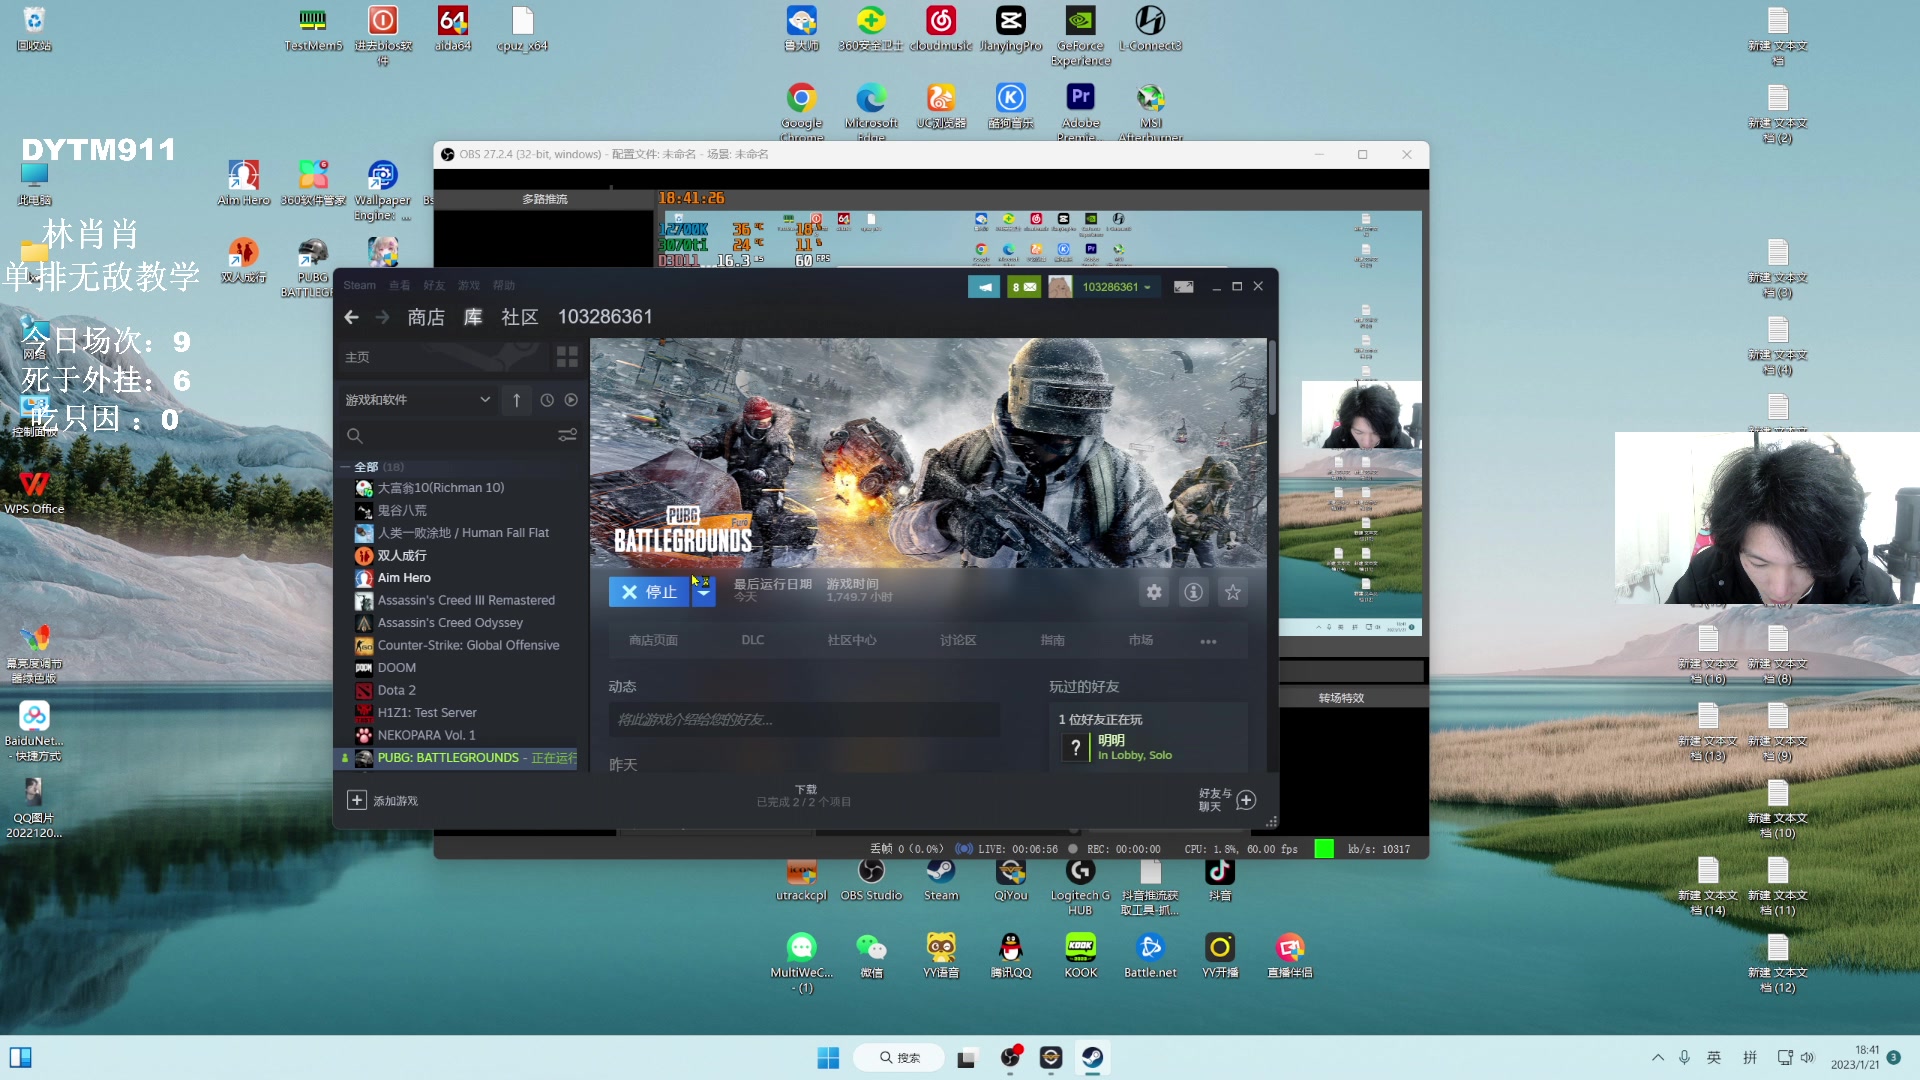This screenshot has height=1080, width=1920.
Task: Click Steam icon in Windows taskbar
Action: pos(1092,1057)
